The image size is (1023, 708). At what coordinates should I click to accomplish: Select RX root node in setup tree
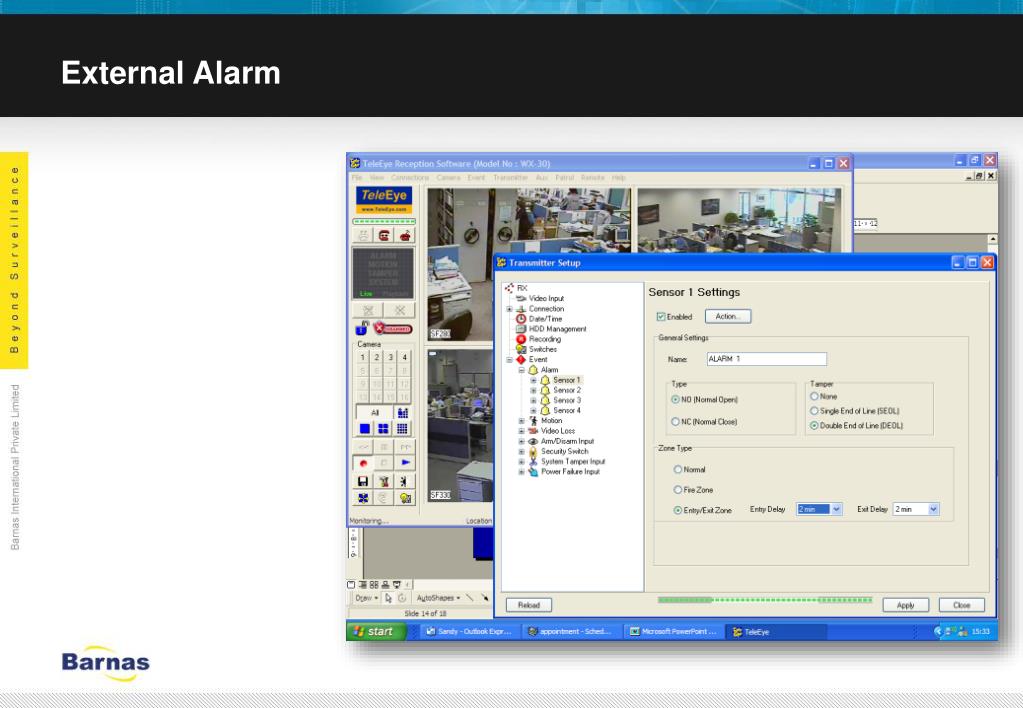click(x=522, y=288)
